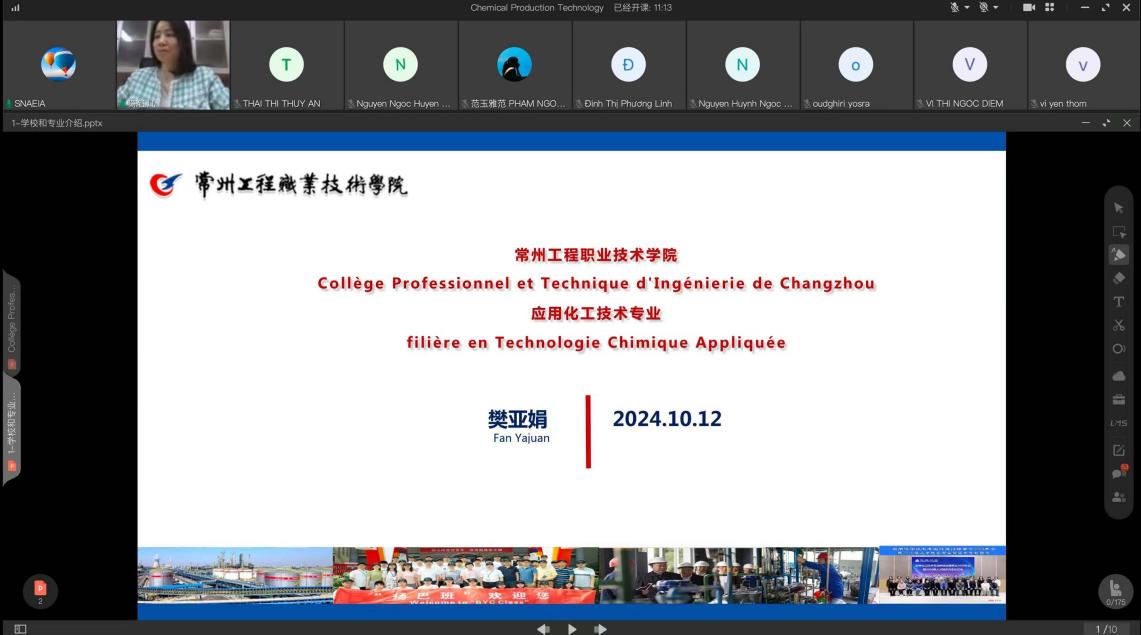Open the grid layout view selector

[1049, 8]
